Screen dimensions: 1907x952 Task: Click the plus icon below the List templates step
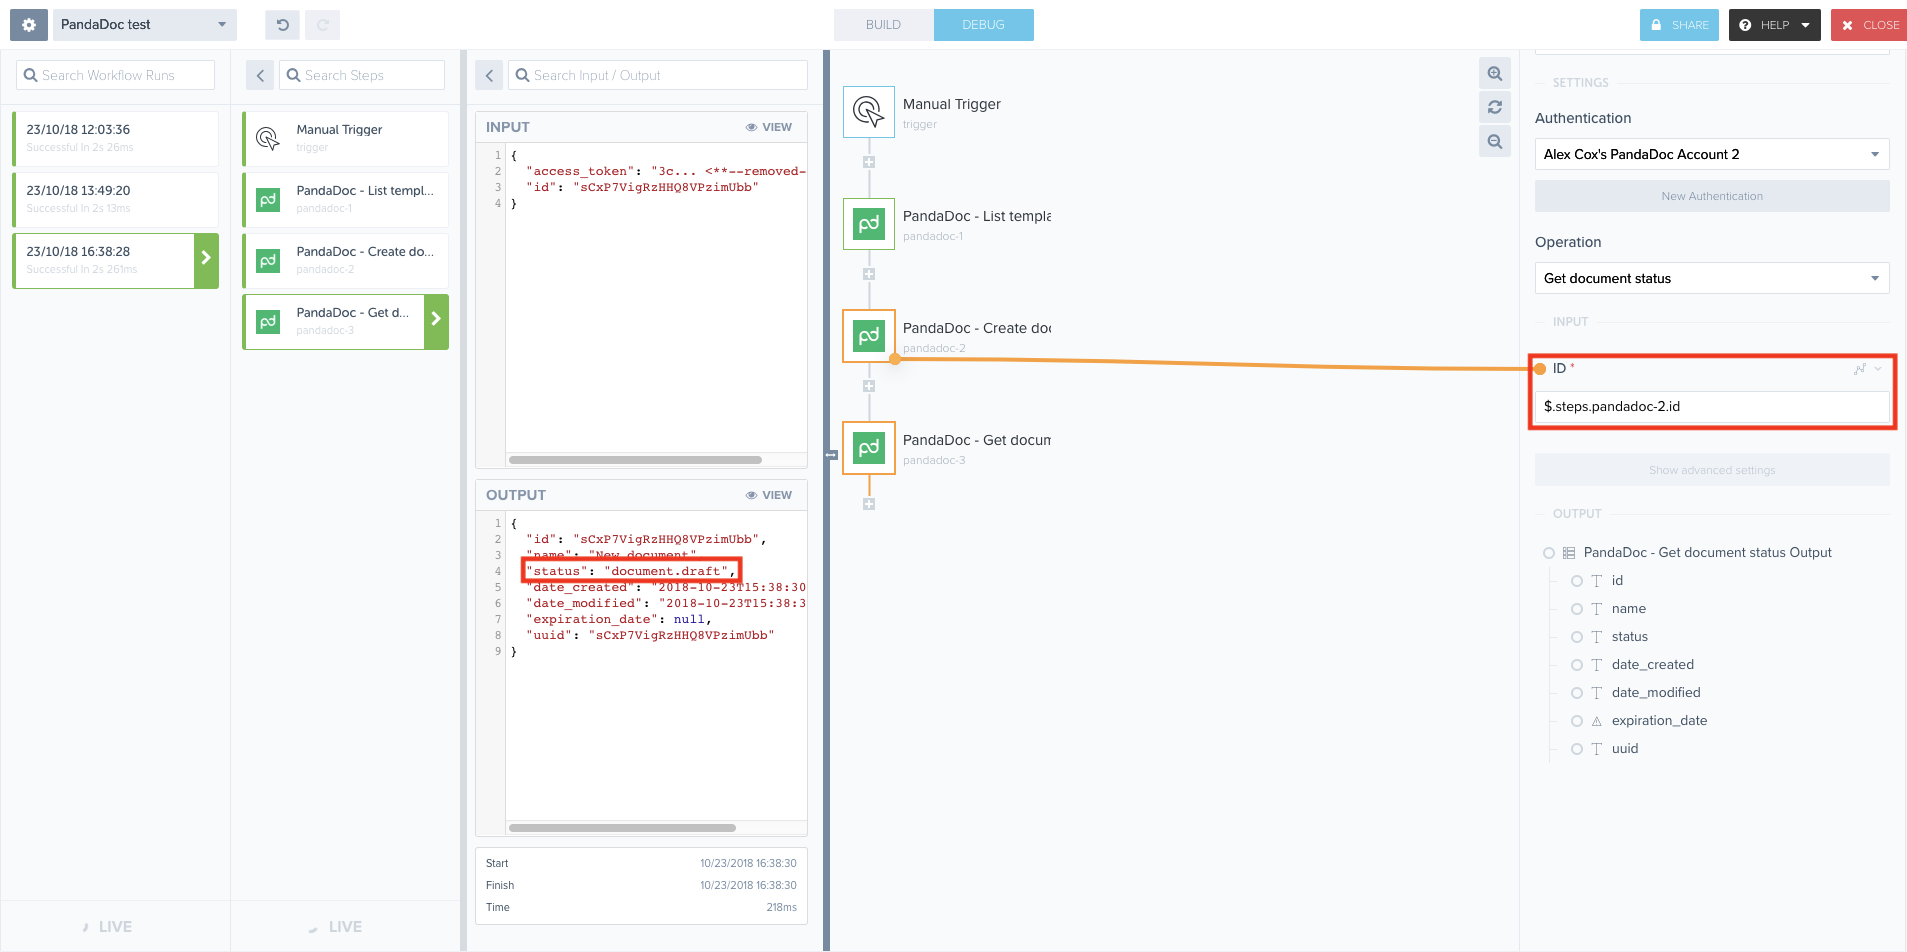(x=868, y=273)
